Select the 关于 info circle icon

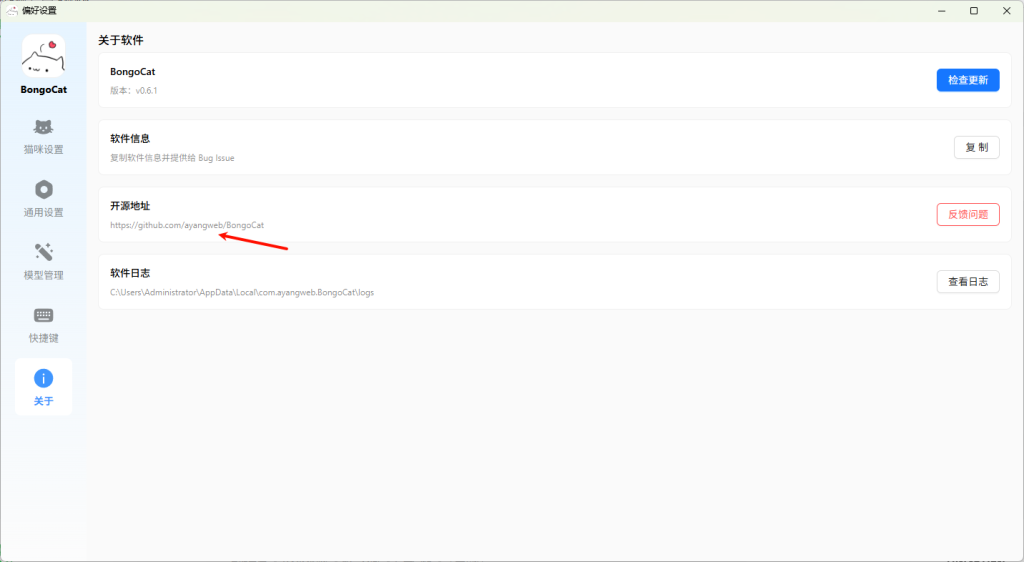[x=43, y=378]
